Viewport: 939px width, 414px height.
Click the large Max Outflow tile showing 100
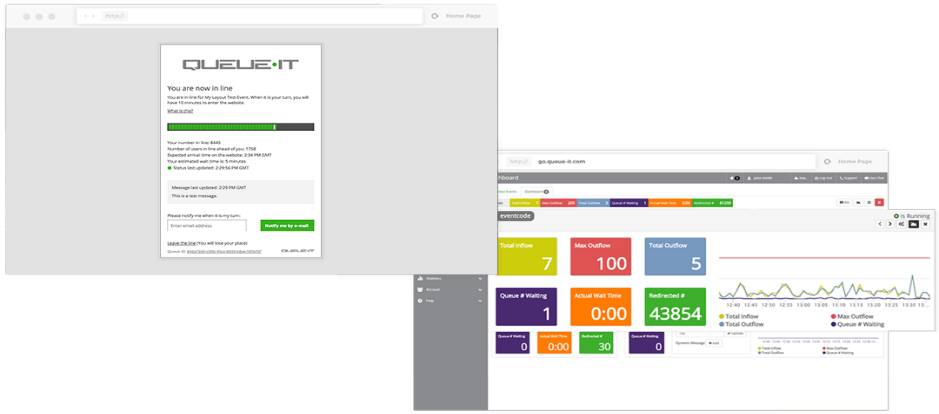click(600, 256)
